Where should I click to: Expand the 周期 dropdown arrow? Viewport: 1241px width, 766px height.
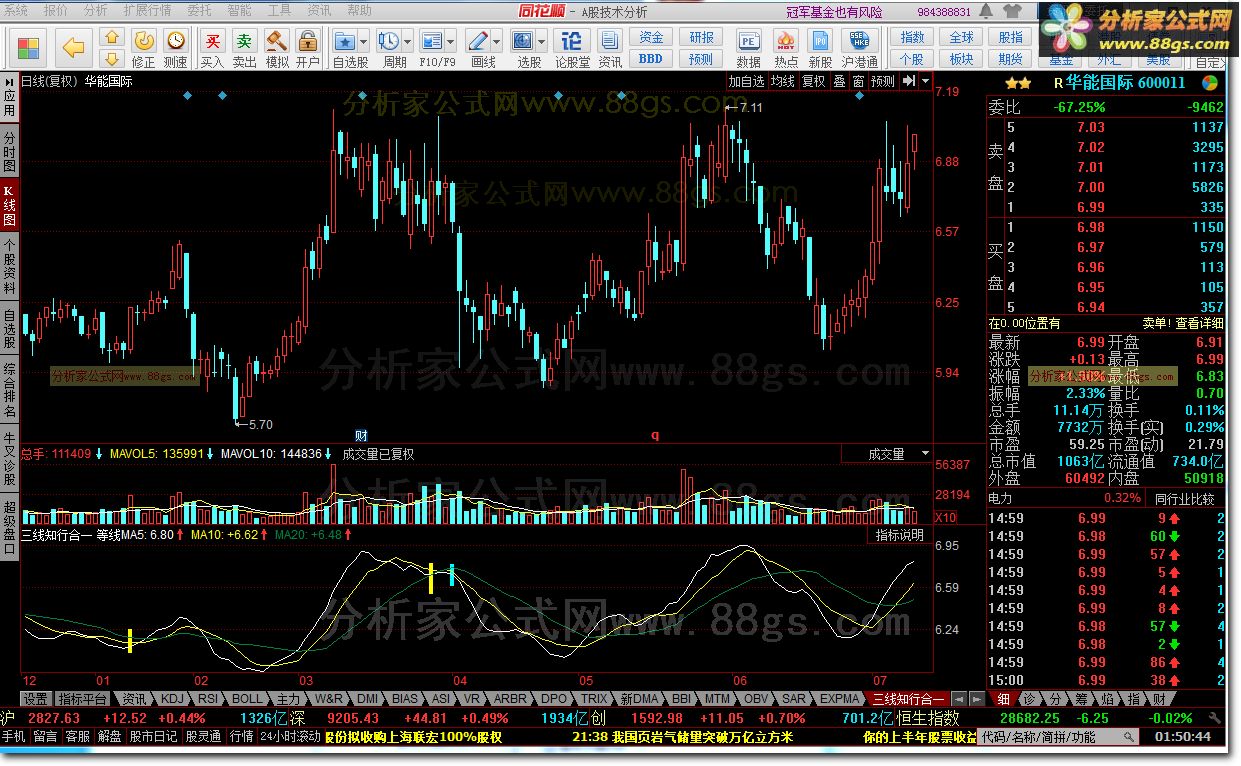(x=407, y=42)
